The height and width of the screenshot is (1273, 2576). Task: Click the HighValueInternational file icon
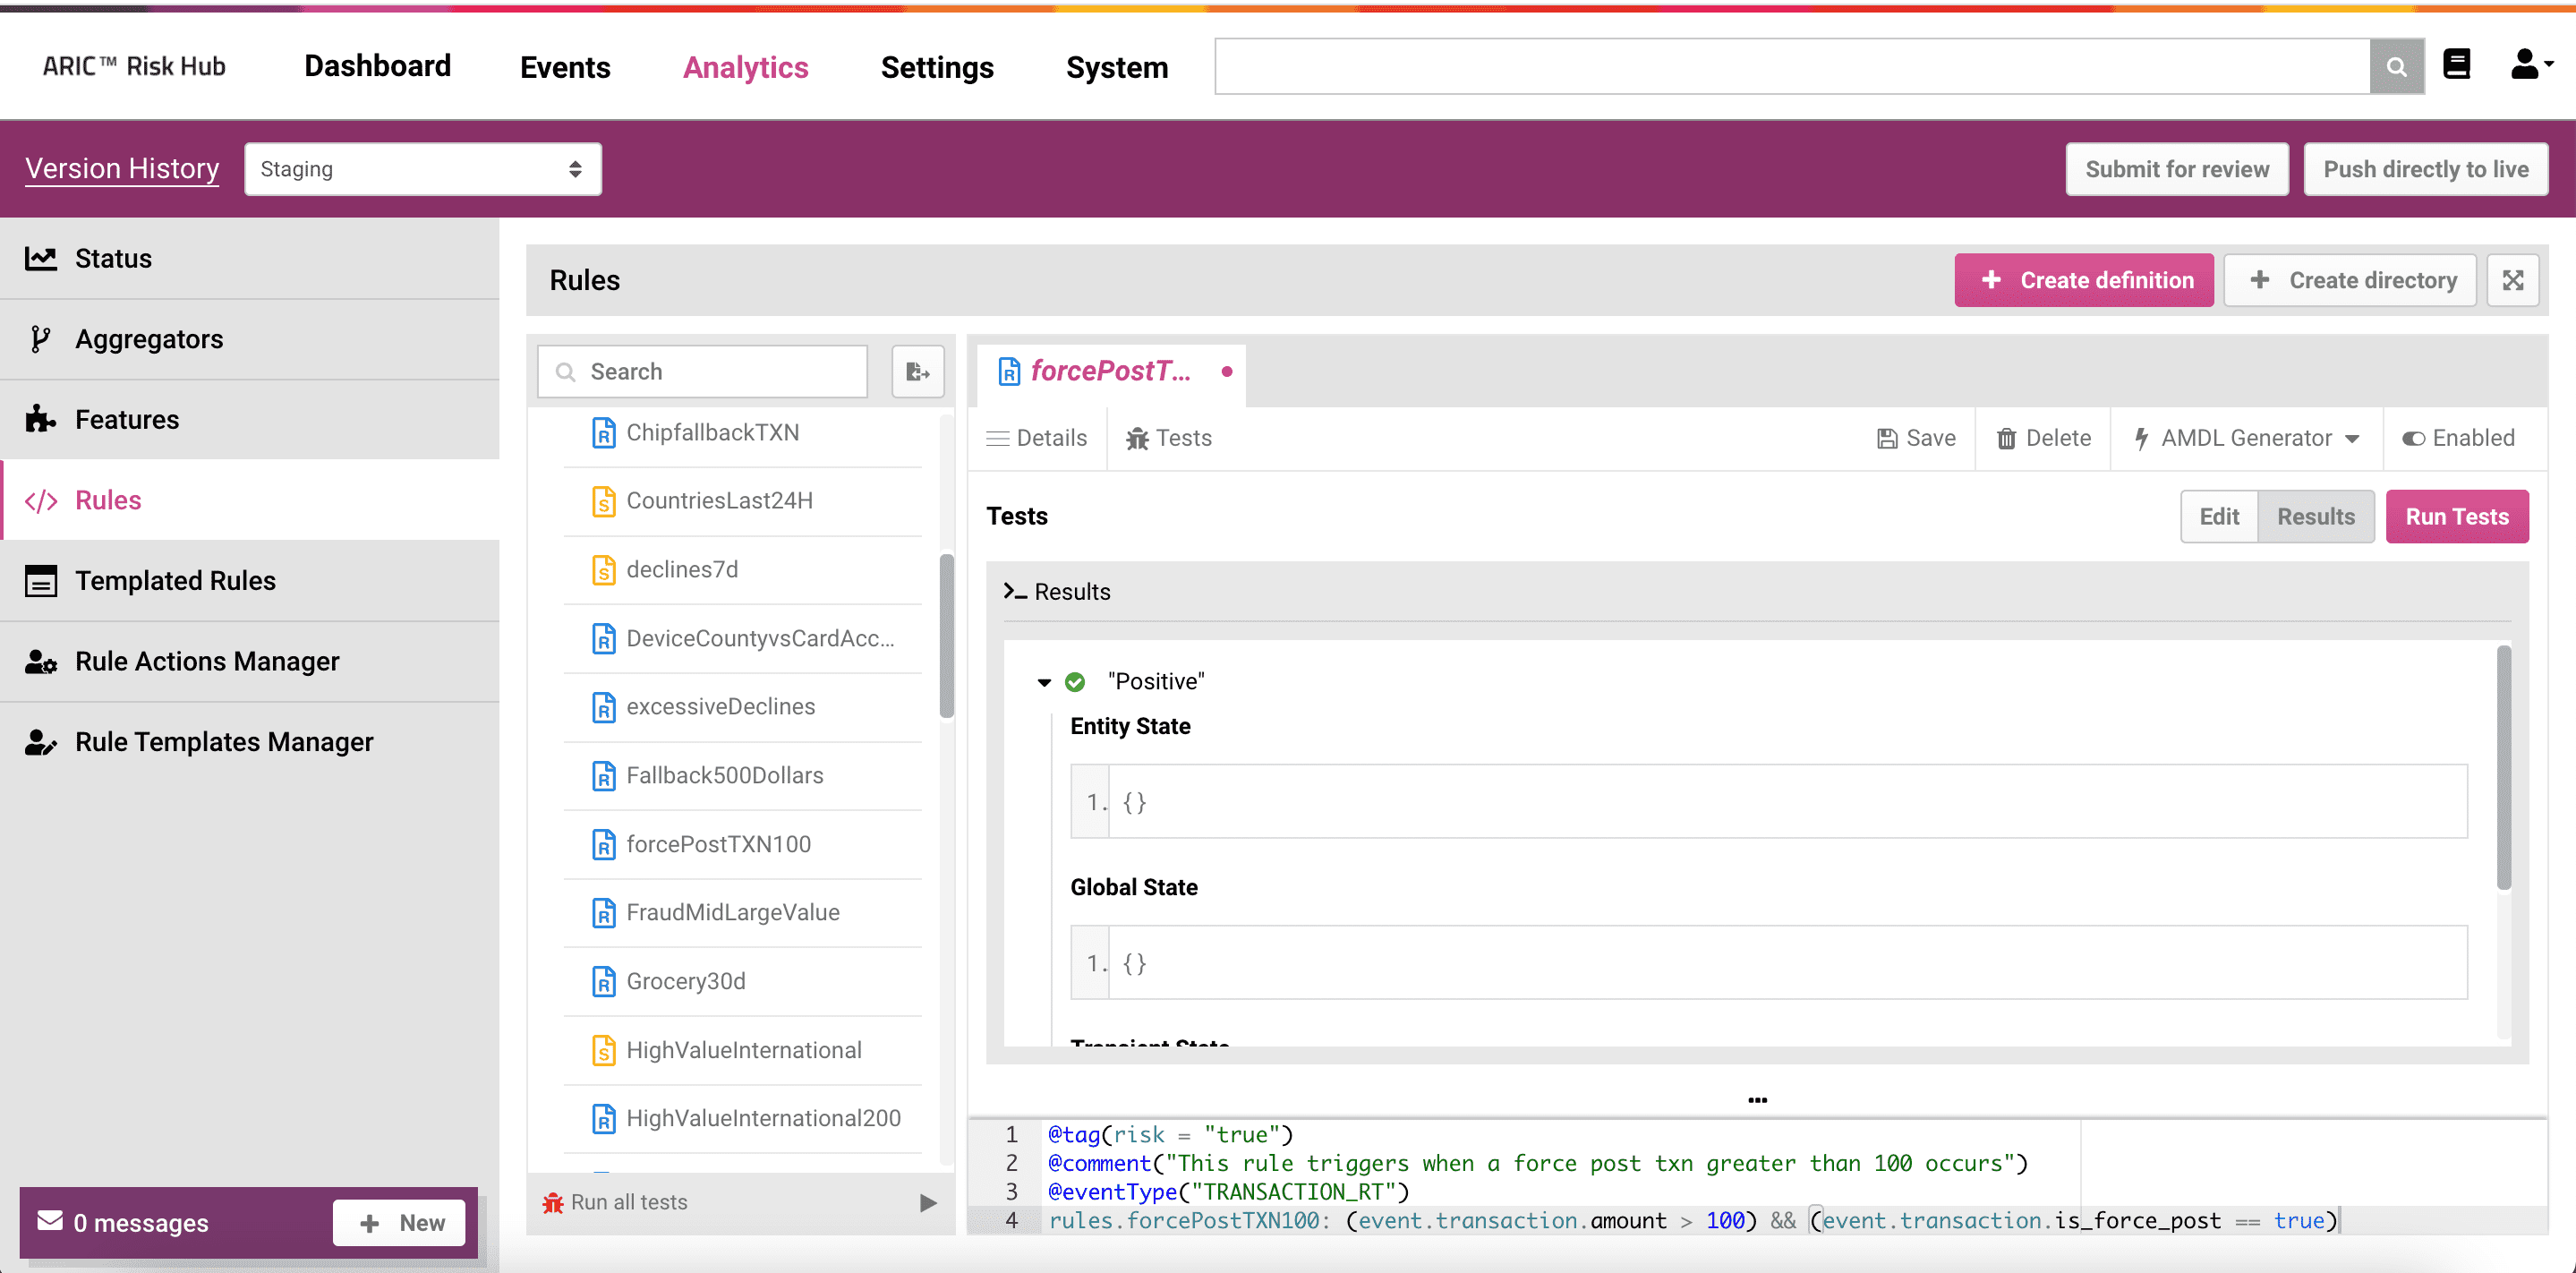(604, 1050)
